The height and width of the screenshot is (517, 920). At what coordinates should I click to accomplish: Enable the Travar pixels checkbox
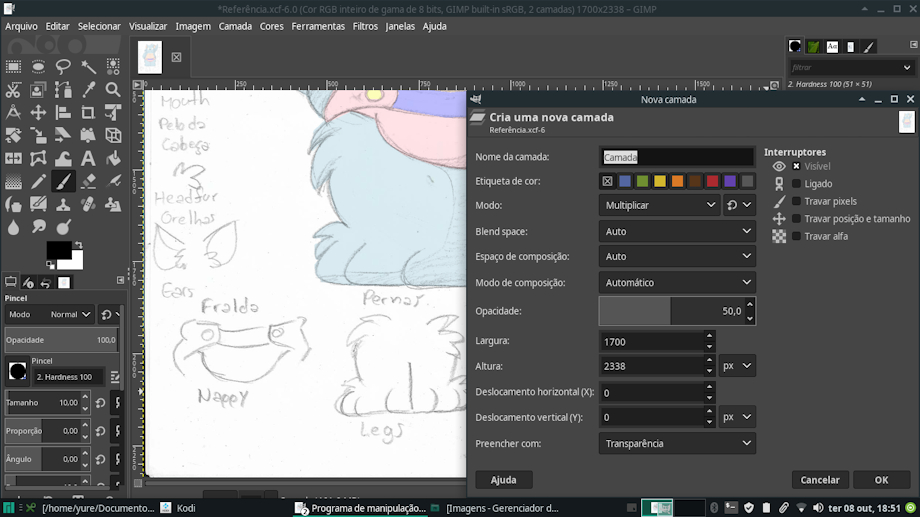coord(796,201)
